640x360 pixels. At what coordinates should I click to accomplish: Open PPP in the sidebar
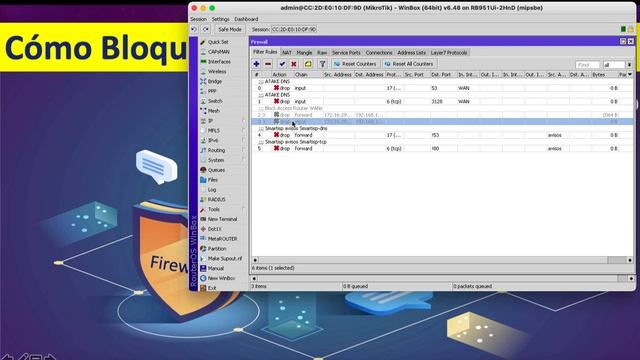coord(212,91)
